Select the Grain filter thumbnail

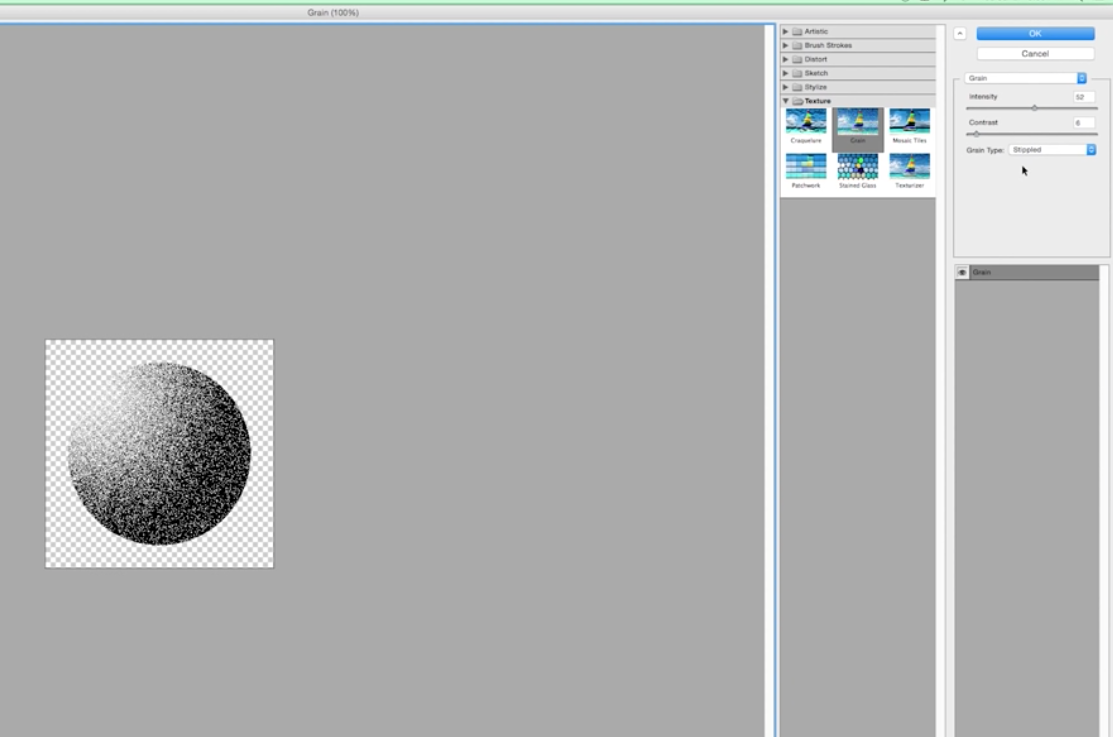[x=858, y=122]
